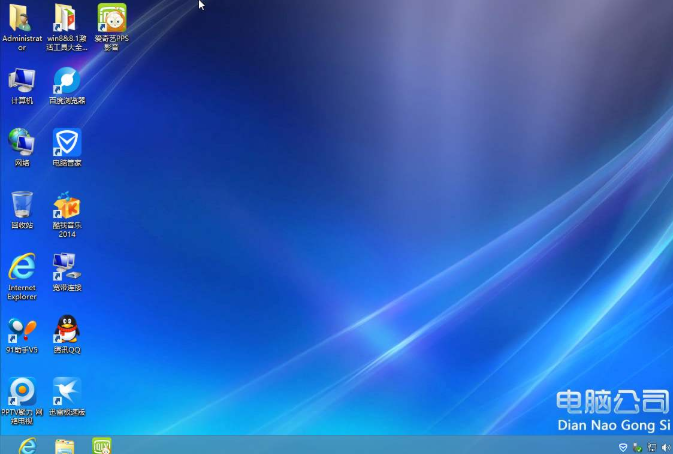The width and height of the screenshot is (673, 454).
Task: Open the Xunlei (Thunder) download shortcut
Action: pyautogui.click(x=67, y=391)
